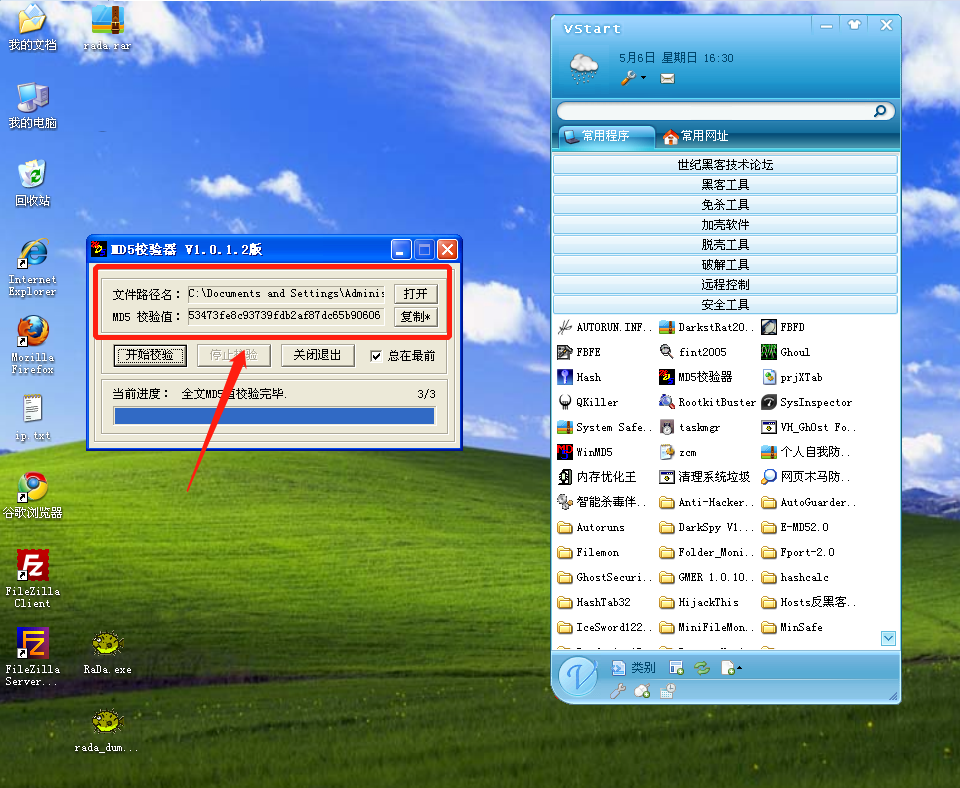Screen dimensions: 960x788
Task: Click the round VStart main menu button
Action: (577, 676)
